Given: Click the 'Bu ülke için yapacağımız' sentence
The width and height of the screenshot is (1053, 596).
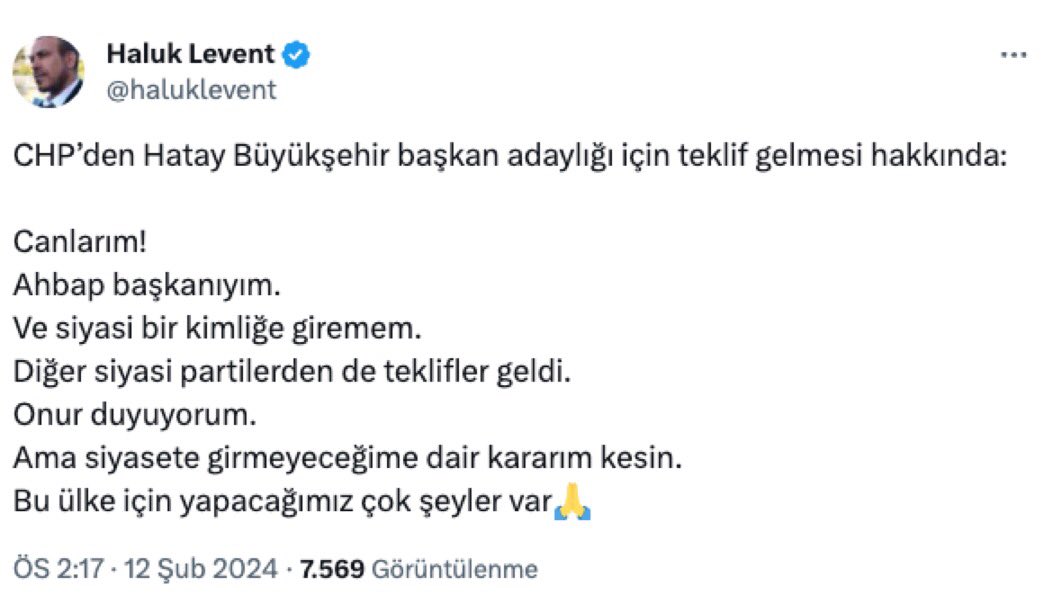Looking at the screenshot, I should click(x=283, y=502).
